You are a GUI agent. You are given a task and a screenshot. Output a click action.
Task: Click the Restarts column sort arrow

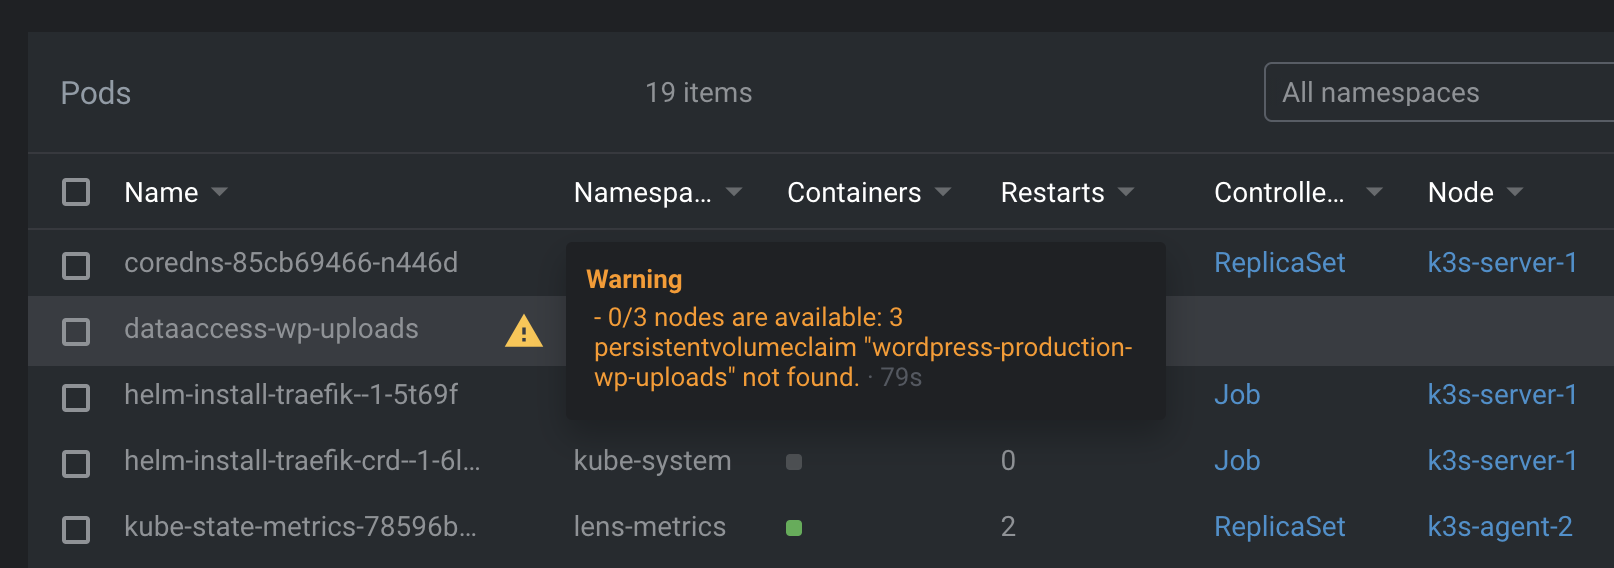click(1126, 192)
